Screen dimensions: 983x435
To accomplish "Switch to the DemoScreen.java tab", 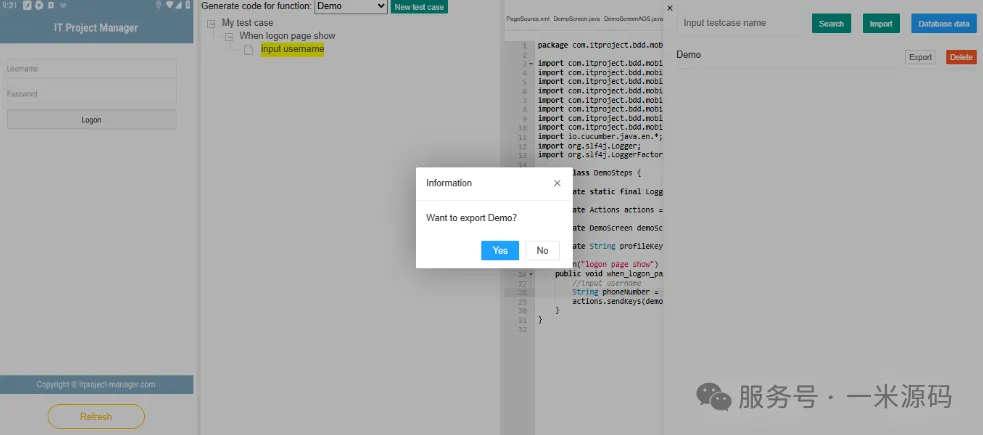I will click(576, 19).
